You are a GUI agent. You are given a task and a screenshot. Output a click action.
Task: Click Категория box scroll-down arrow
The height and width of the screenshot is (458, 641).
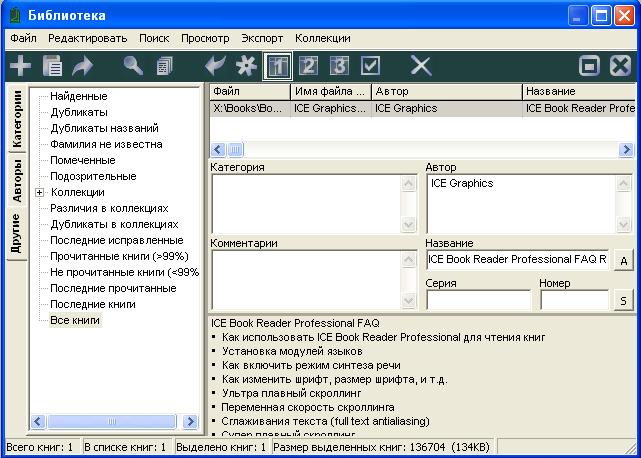408,225
